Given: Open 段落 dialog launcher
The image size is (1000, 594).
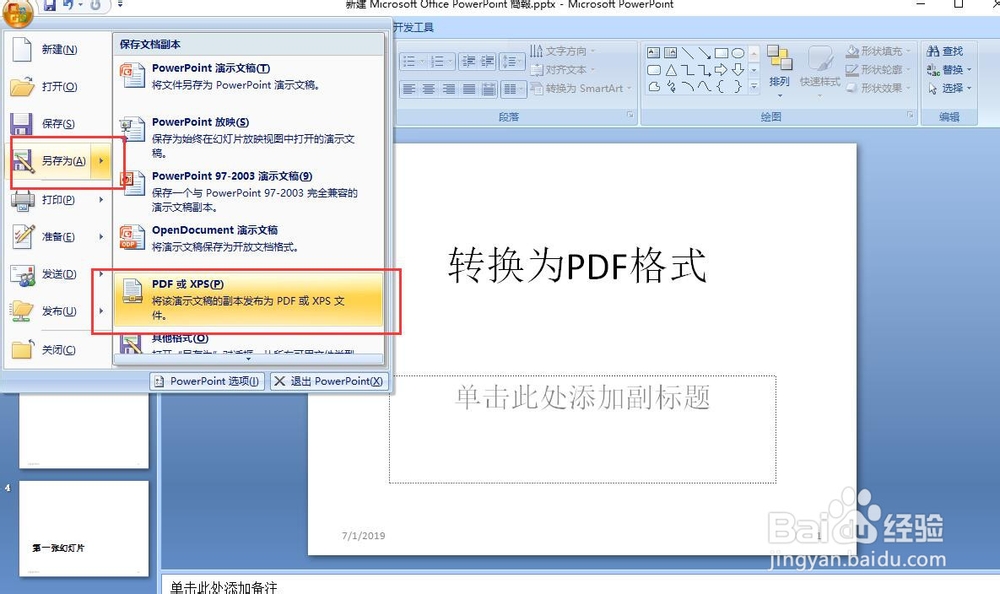Looking at the screenshot, I should click(630, 115).
